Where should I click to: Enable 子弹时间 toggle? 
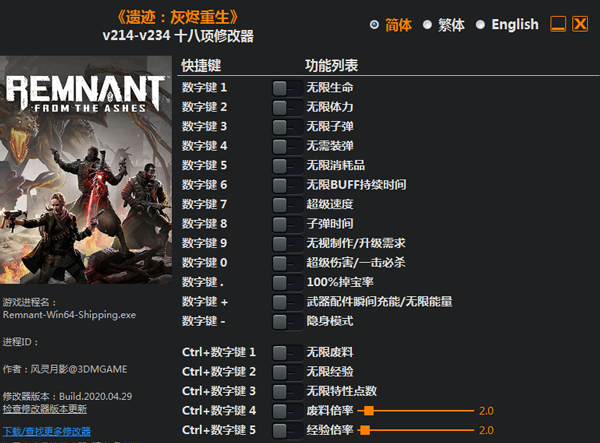pos(287,224)
